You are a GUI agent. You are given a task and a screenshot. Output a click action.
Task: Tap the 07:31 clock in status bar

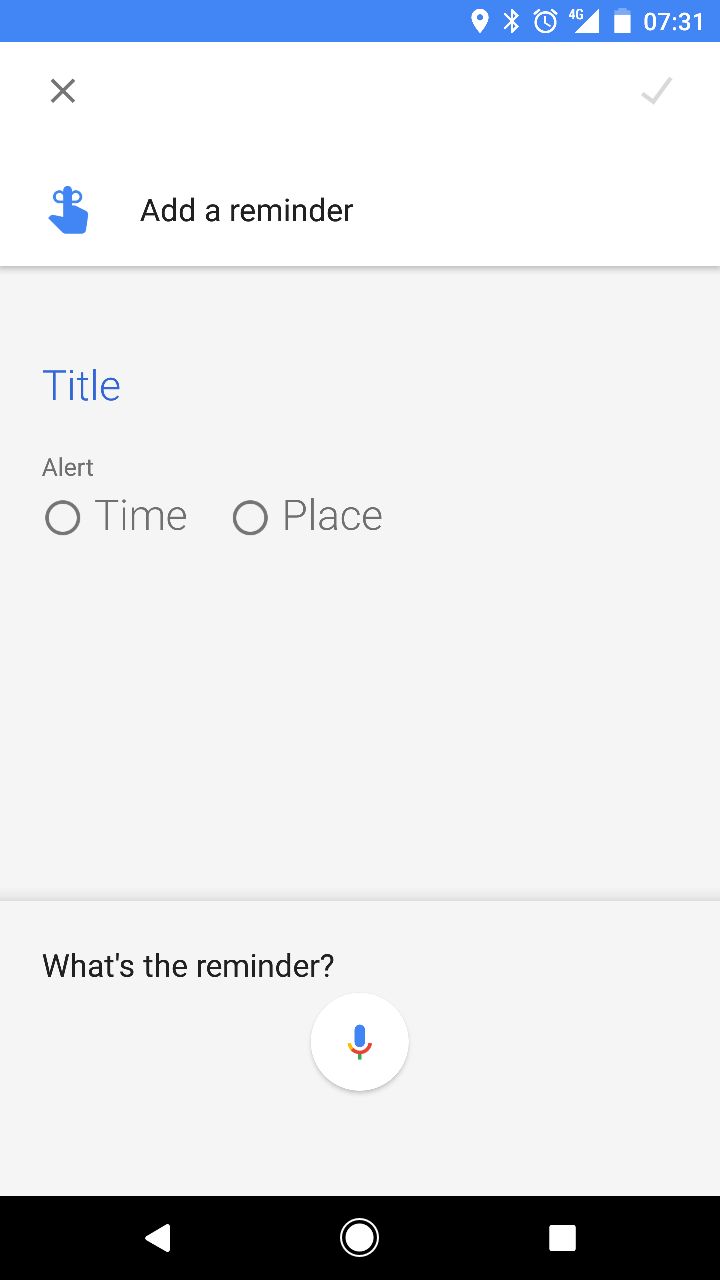(x=673, y=21)
